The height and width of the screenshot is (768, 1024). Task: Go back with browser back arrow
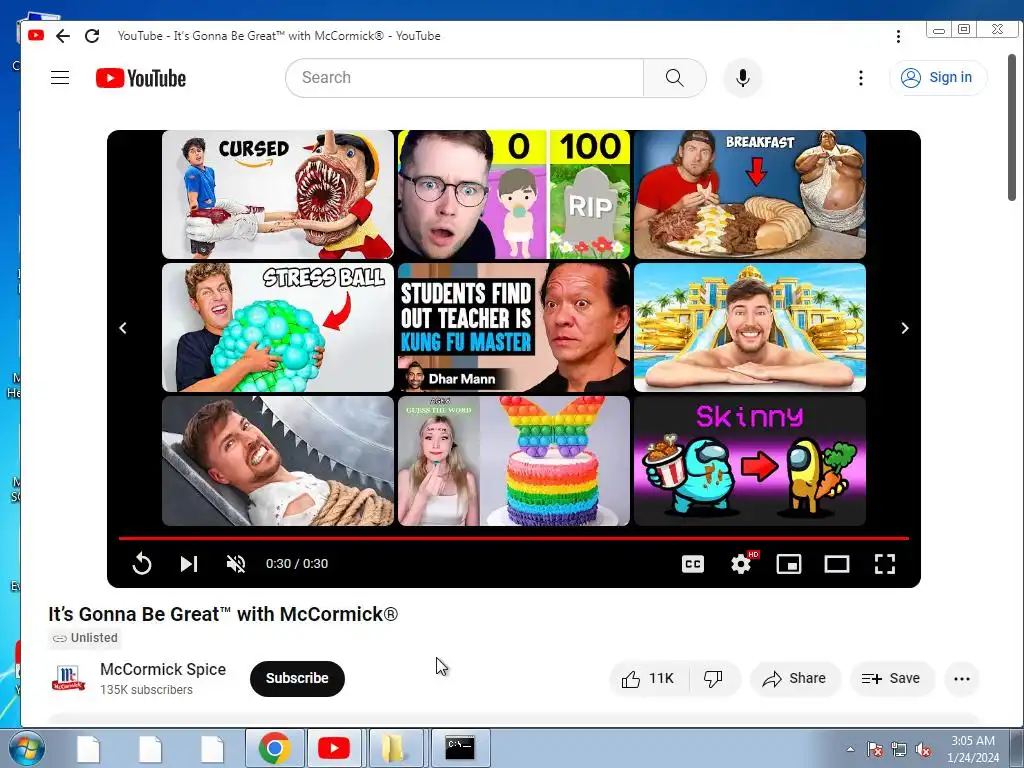tap(63, 36)
